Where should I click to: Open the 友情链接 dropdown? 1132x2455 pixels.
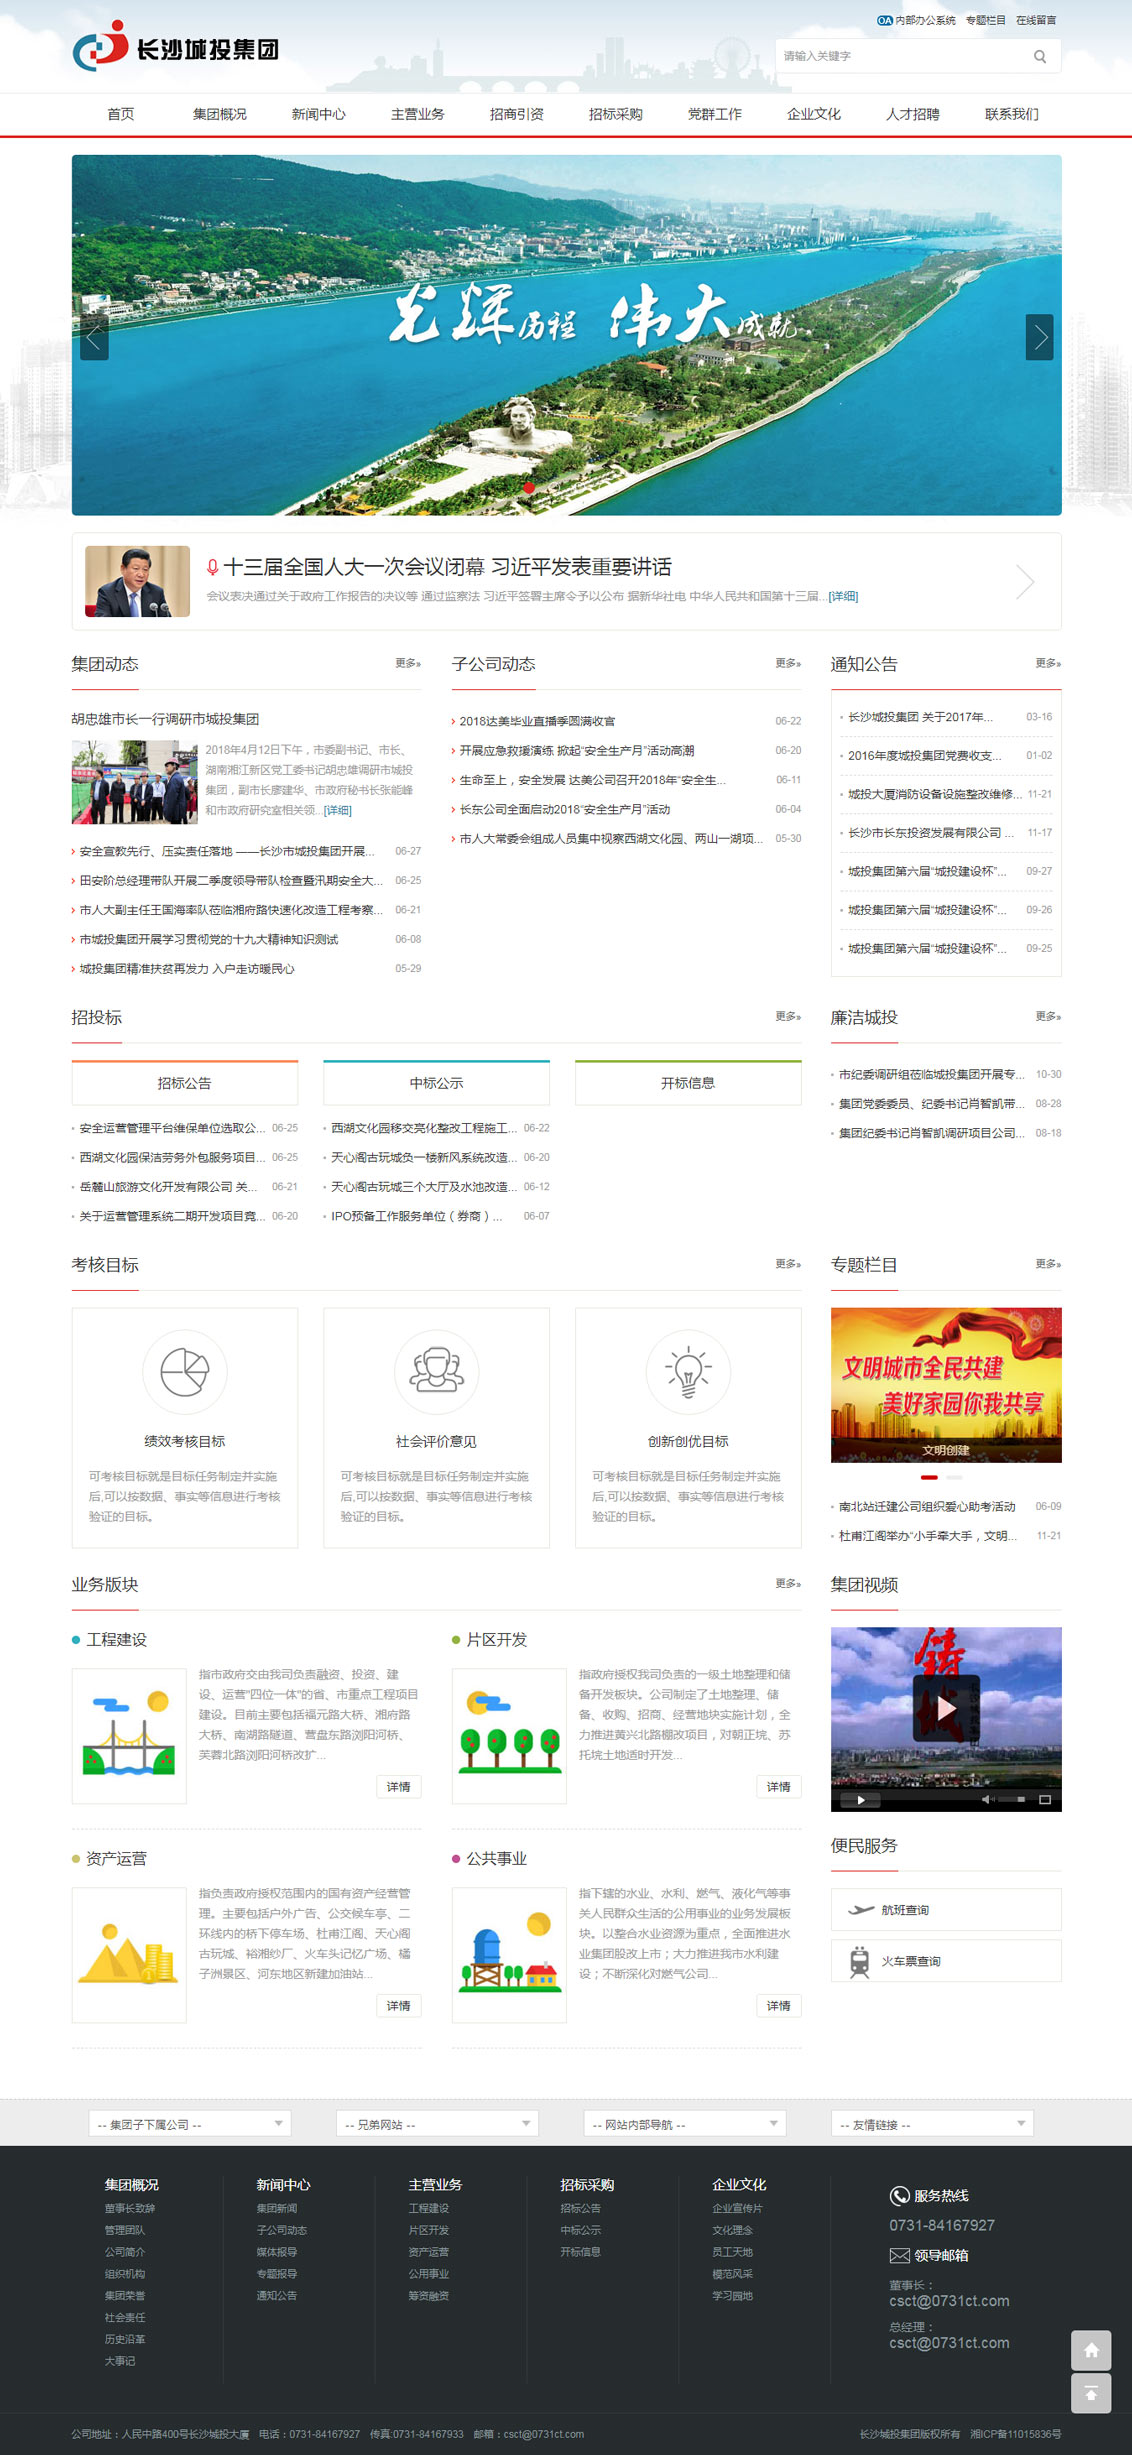(932, 2124)
